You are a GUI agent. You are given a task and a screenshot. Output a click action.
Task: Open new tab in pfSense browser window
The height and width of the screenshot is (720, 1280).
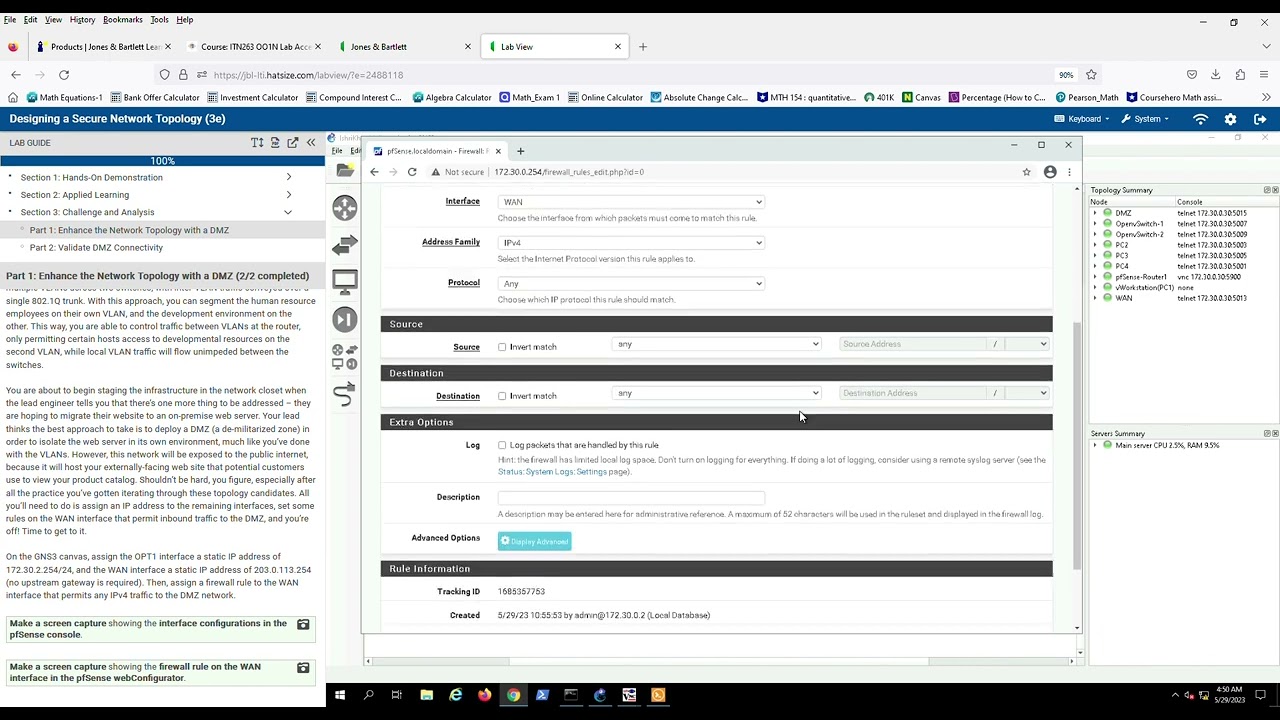tap(520, 151)
